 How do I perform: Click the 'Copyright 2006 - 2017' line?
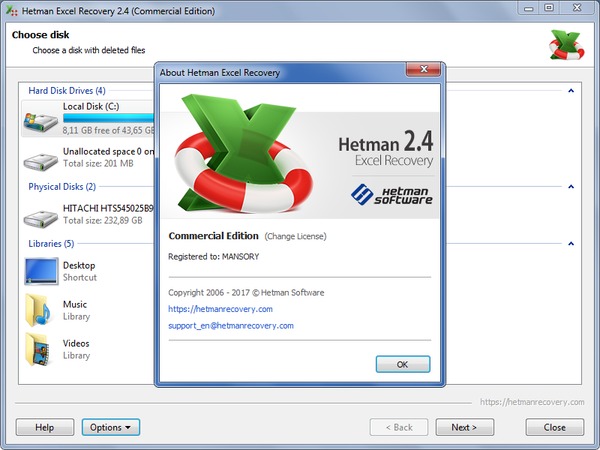point(246,293)
